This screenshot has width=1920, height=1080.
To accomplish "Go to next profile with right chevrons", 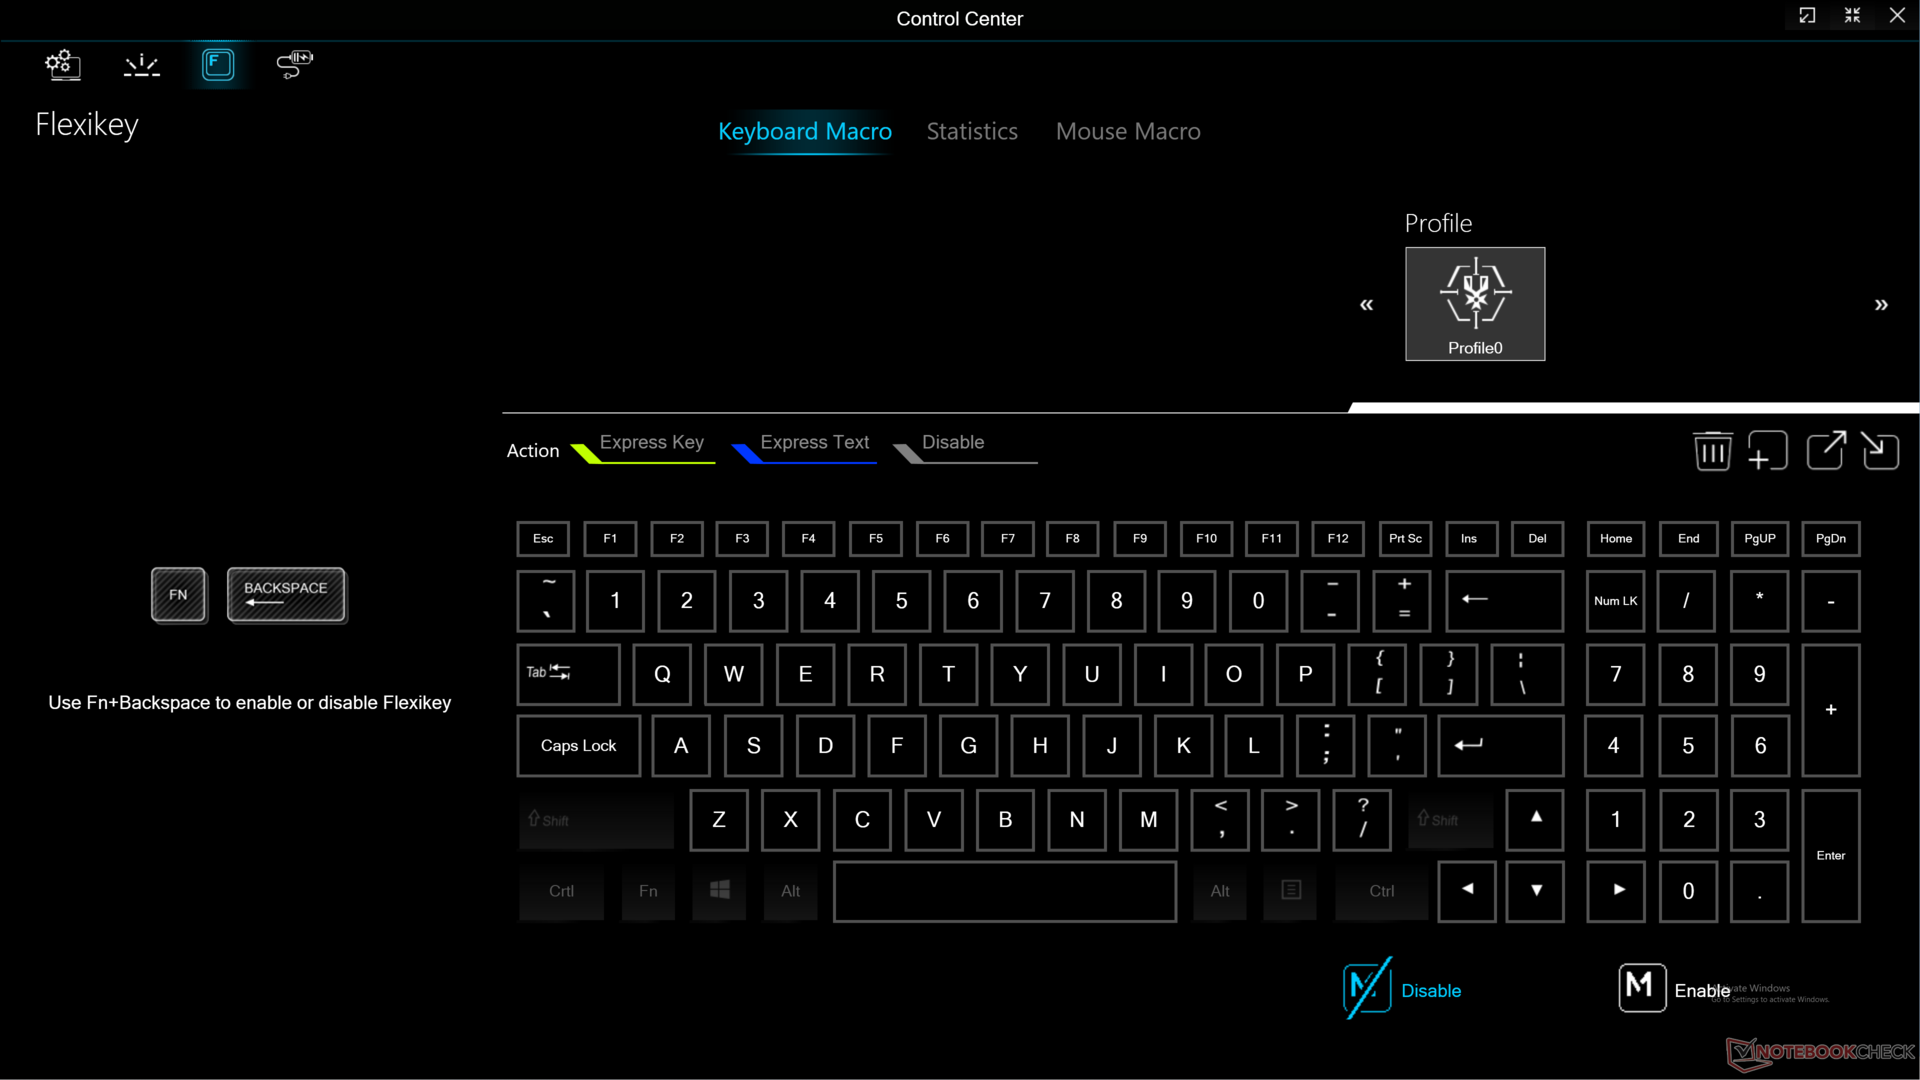I will point(1881,305).
